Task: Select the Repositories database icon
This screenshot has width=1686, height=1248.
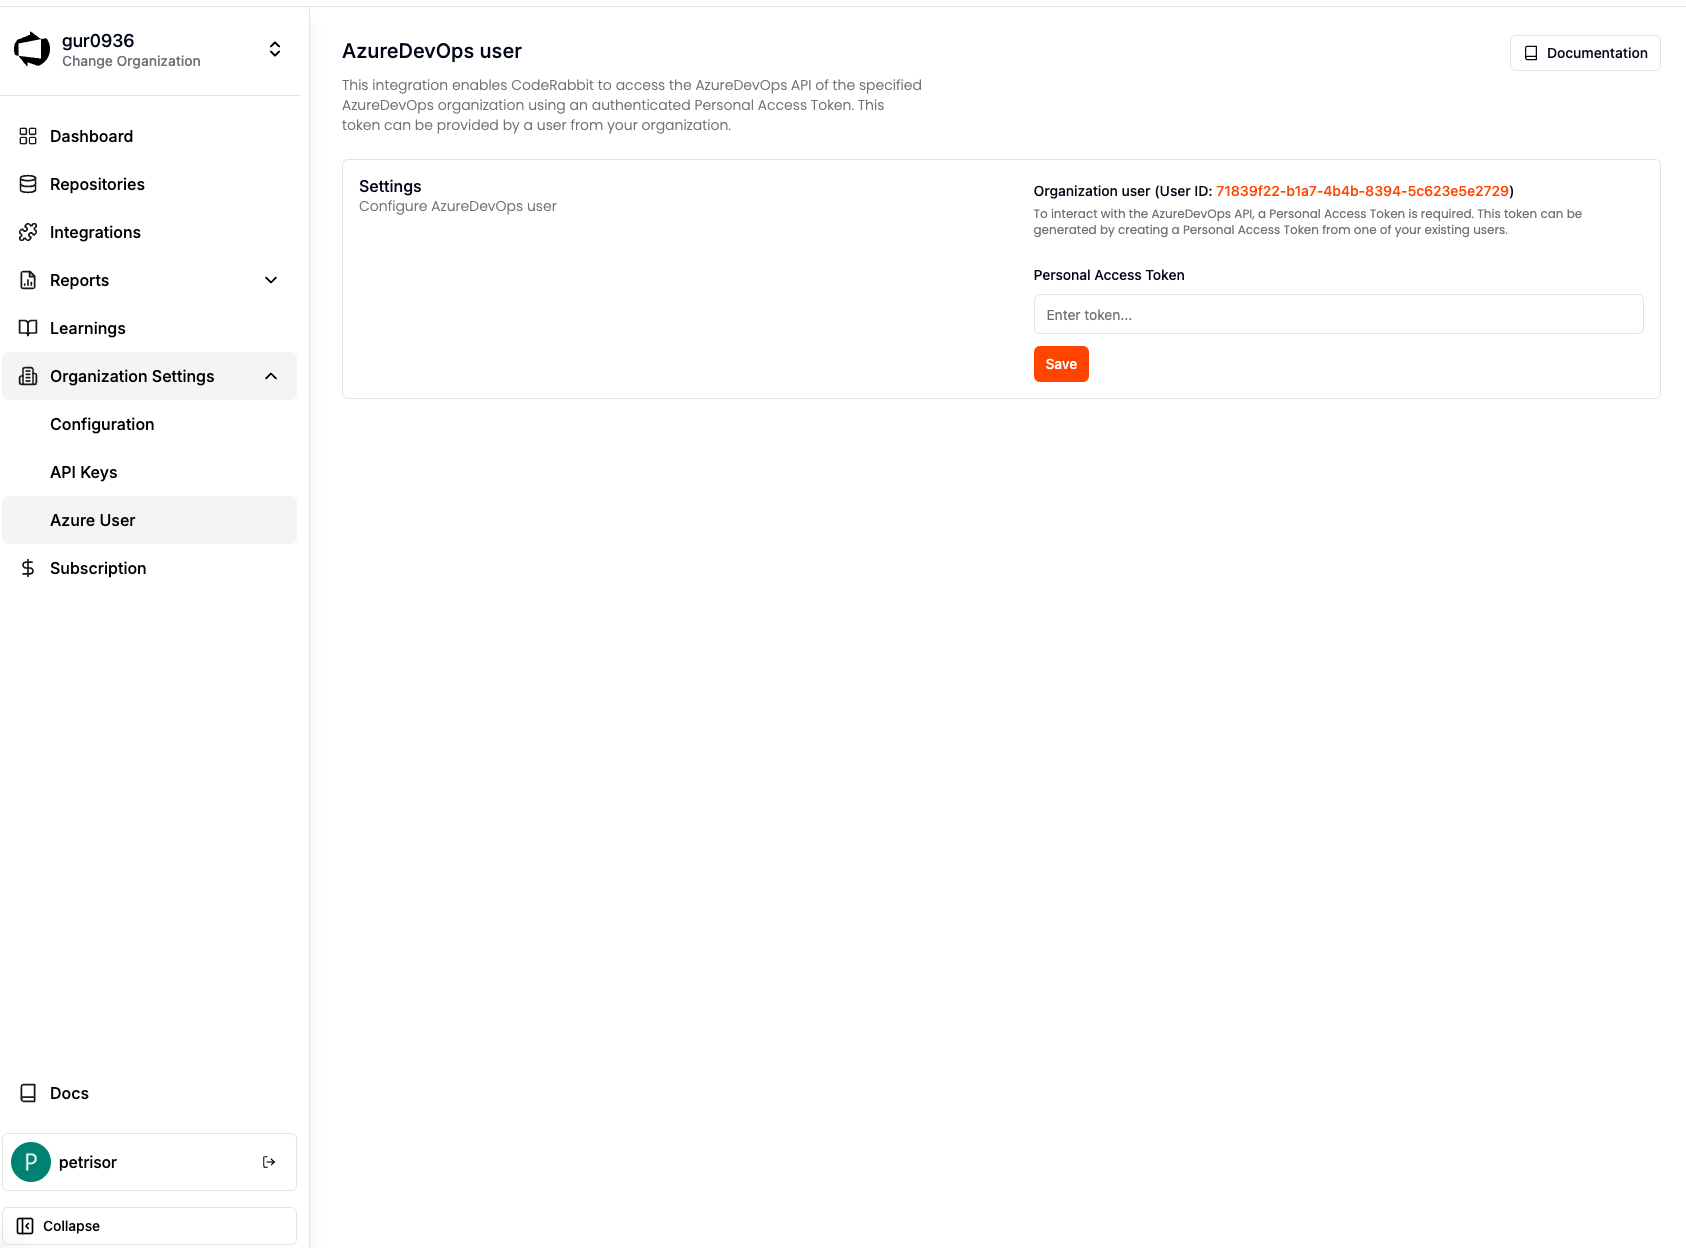Action: (28, 184)
